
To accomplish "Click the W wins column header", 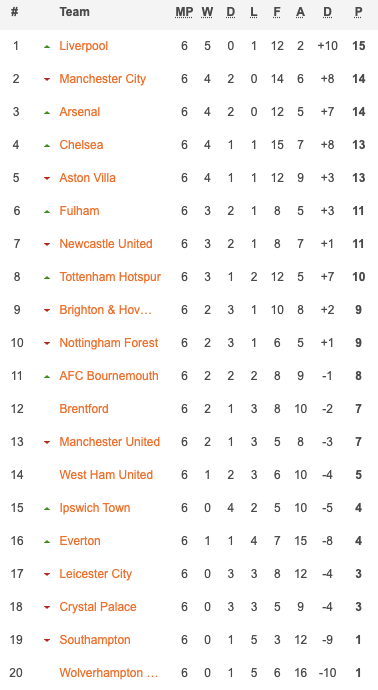I will pyautogui.click(x=207, y=12).
